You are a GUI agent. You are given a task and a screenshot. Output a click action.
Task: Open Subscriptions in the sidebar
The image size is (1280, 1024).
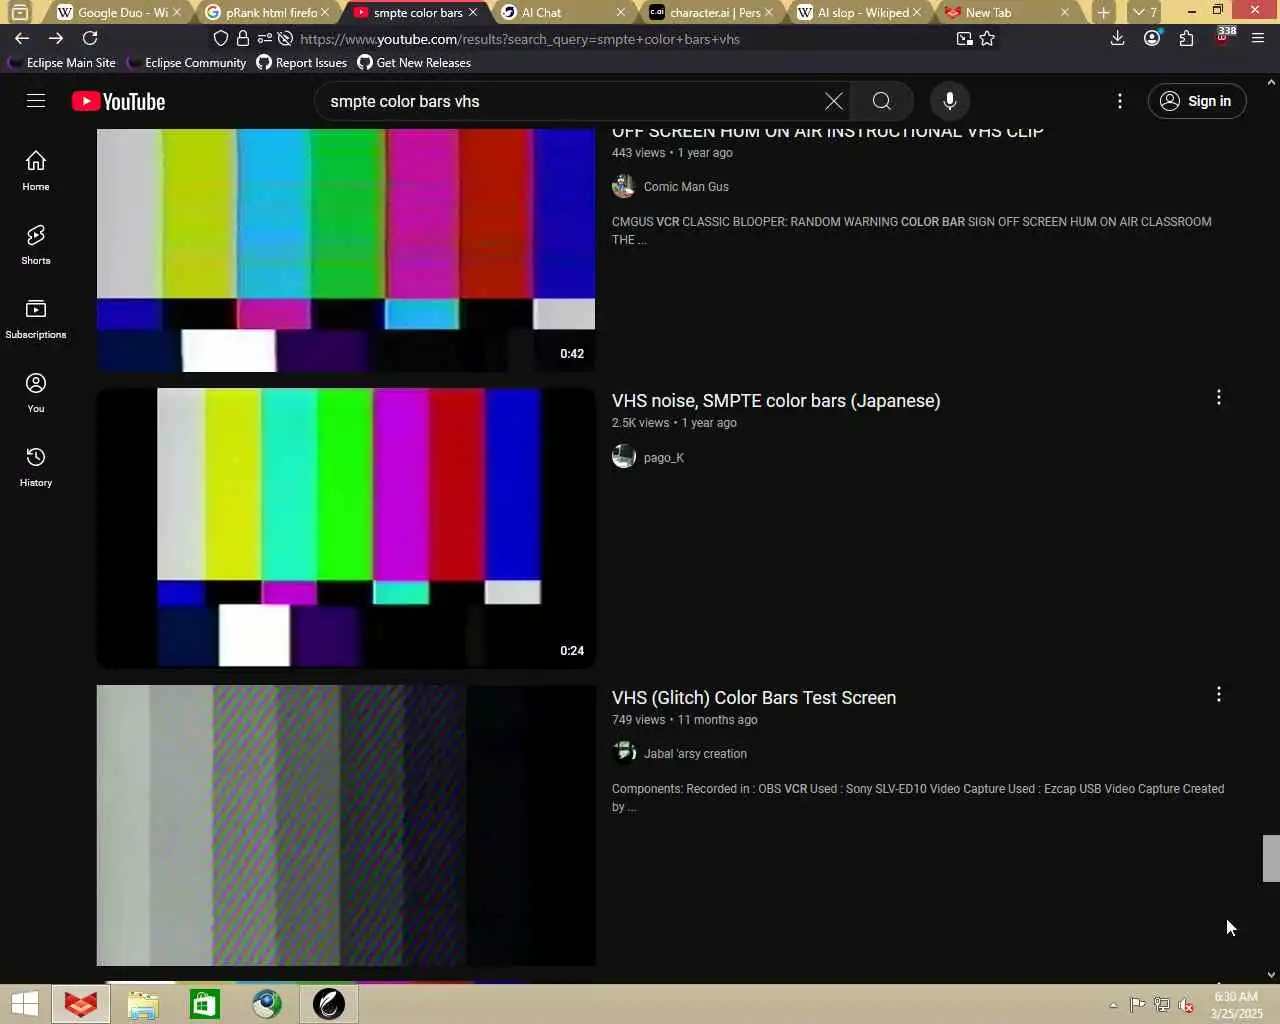point(36,318)
